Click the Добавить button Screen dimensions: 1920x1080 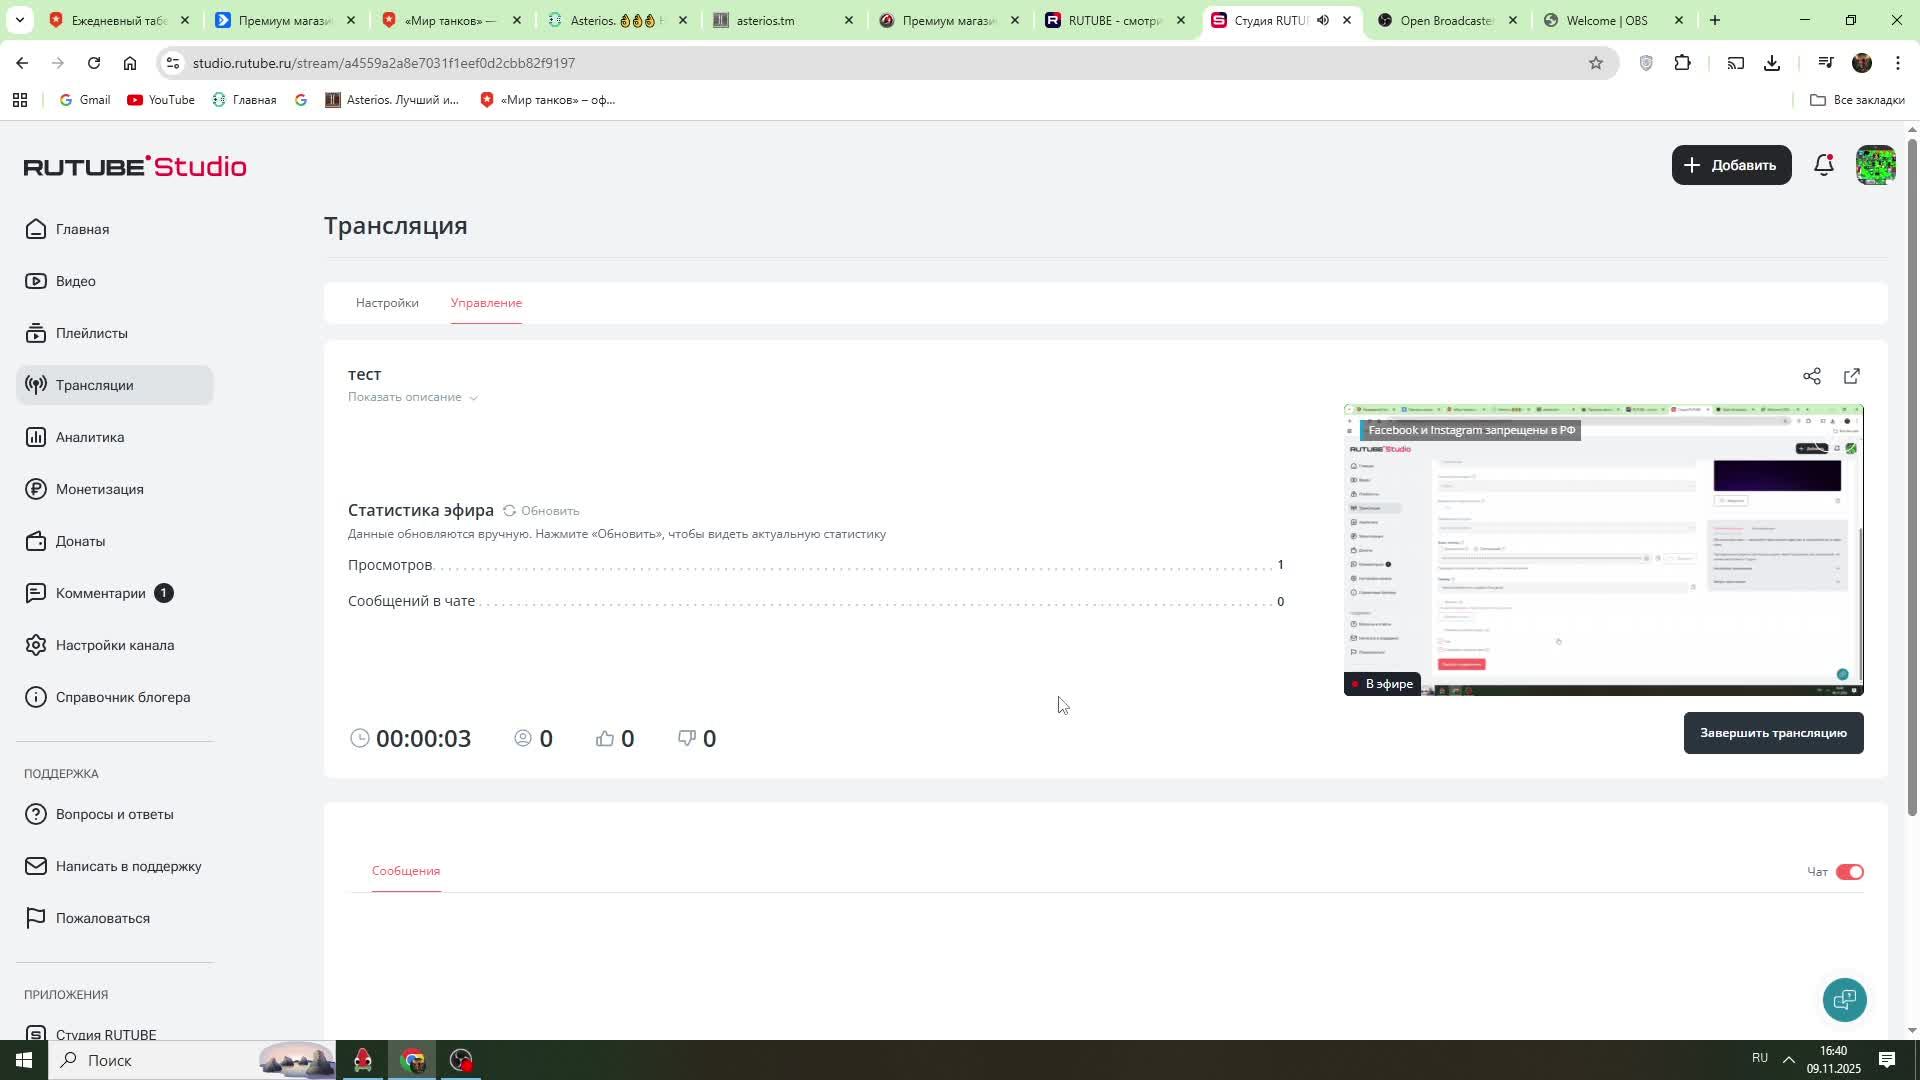1730,165
